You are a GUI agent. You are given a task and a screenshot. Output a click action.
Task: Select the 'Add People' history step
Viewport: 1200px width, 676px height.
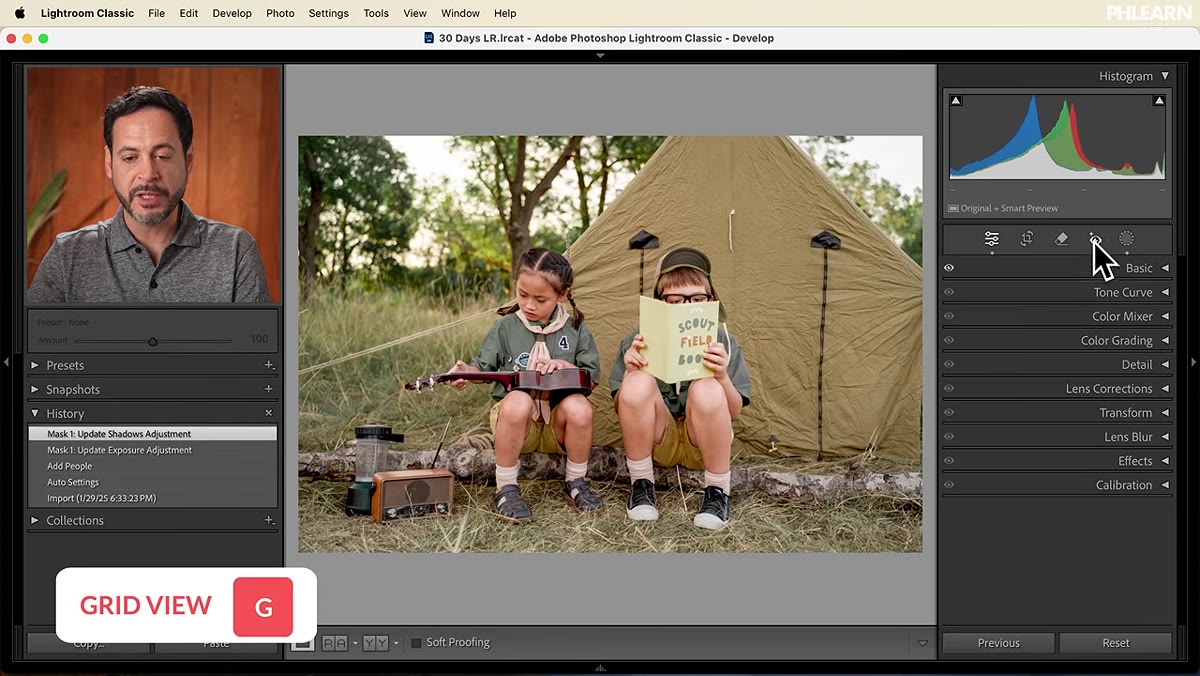point(152,466)
